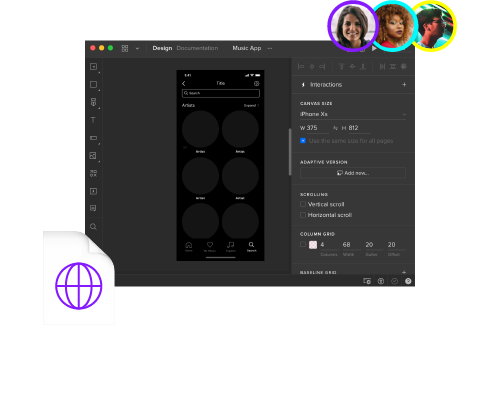The height and width of the screenshot is (400, 500).
Task: Expand the grid view dropdown arrow in title bar
Action: 137,49
